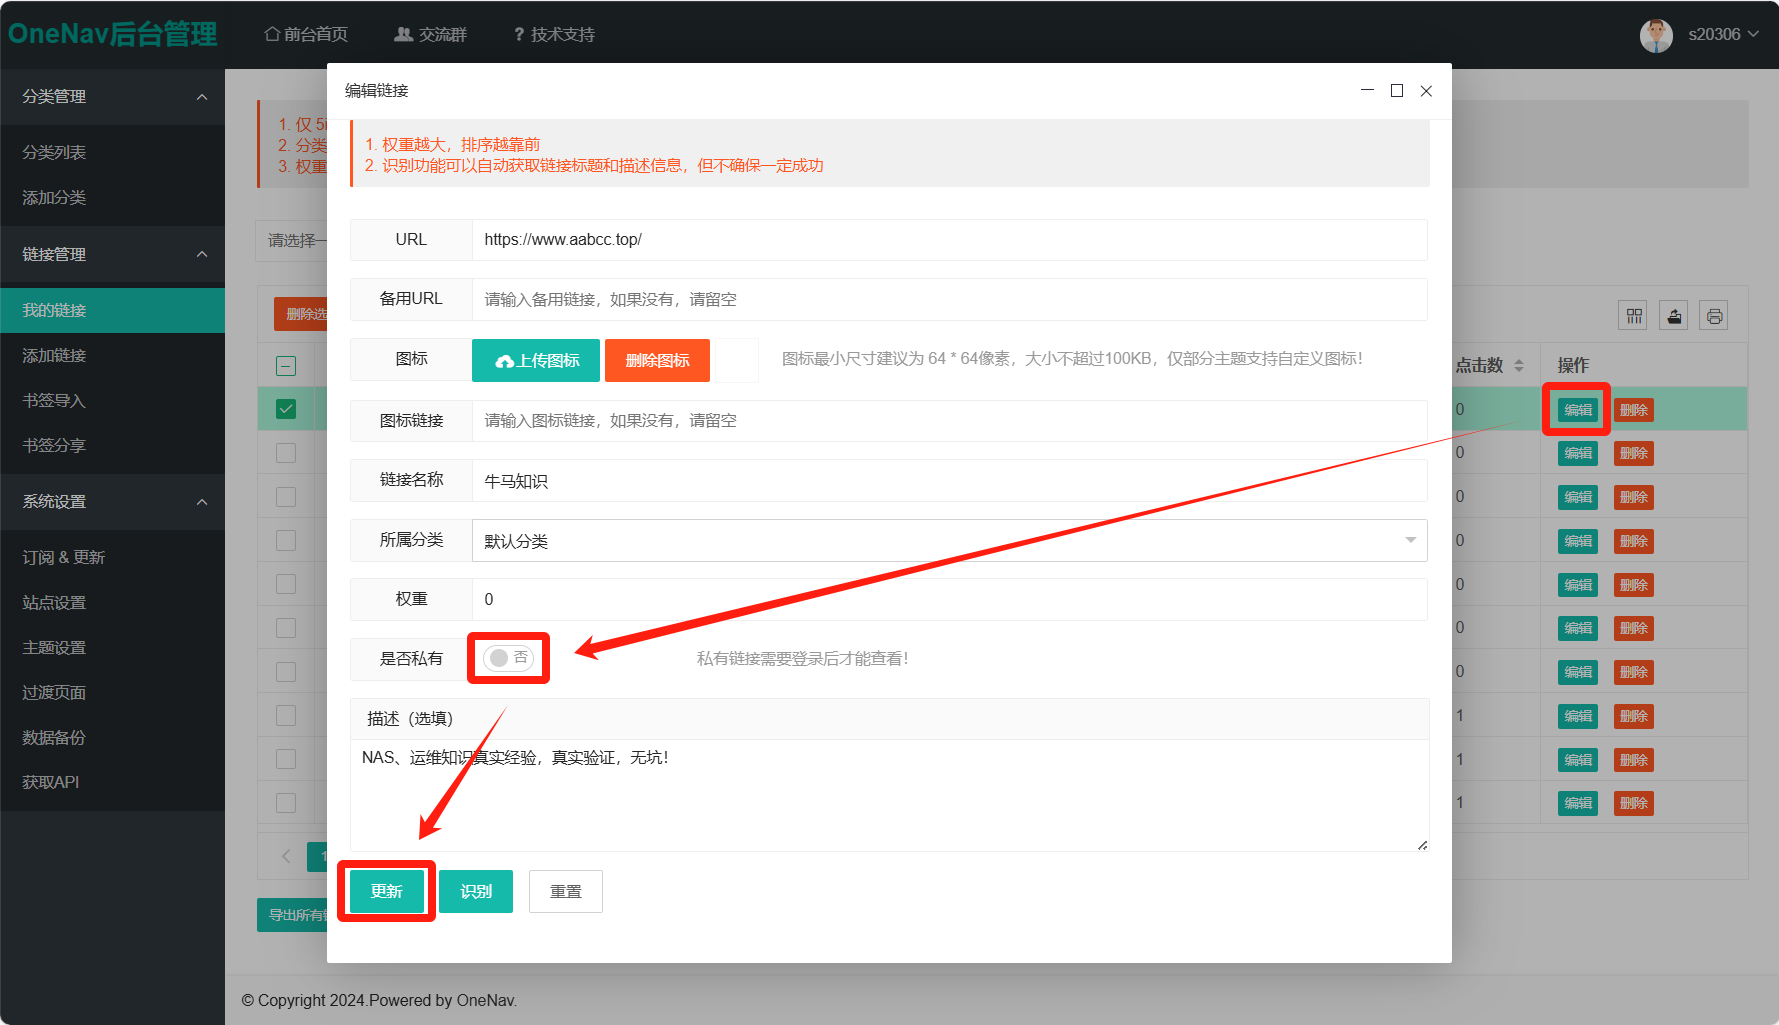Screen dimensions: 1779x1025
Task: Open the s20306 user menu
Action: point(1722,35)
